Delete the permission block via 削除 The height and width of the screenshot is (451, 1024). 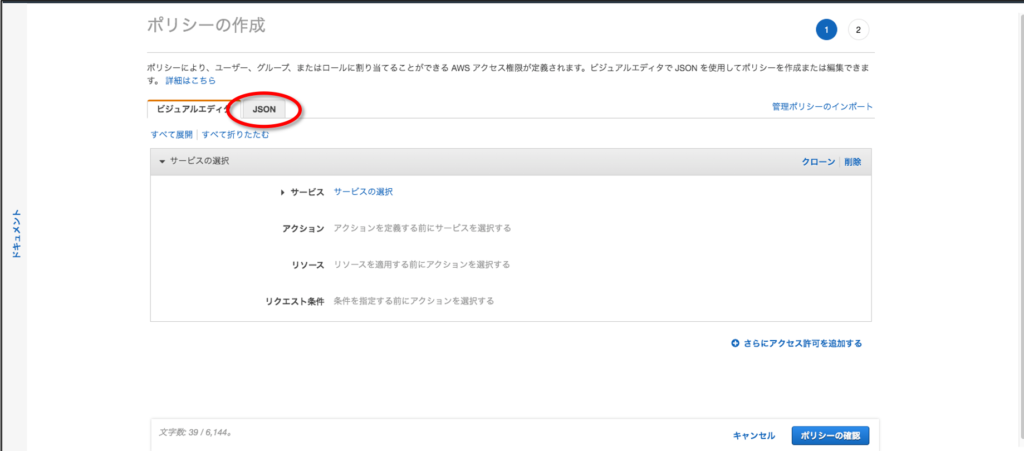(x=852, y=161)
